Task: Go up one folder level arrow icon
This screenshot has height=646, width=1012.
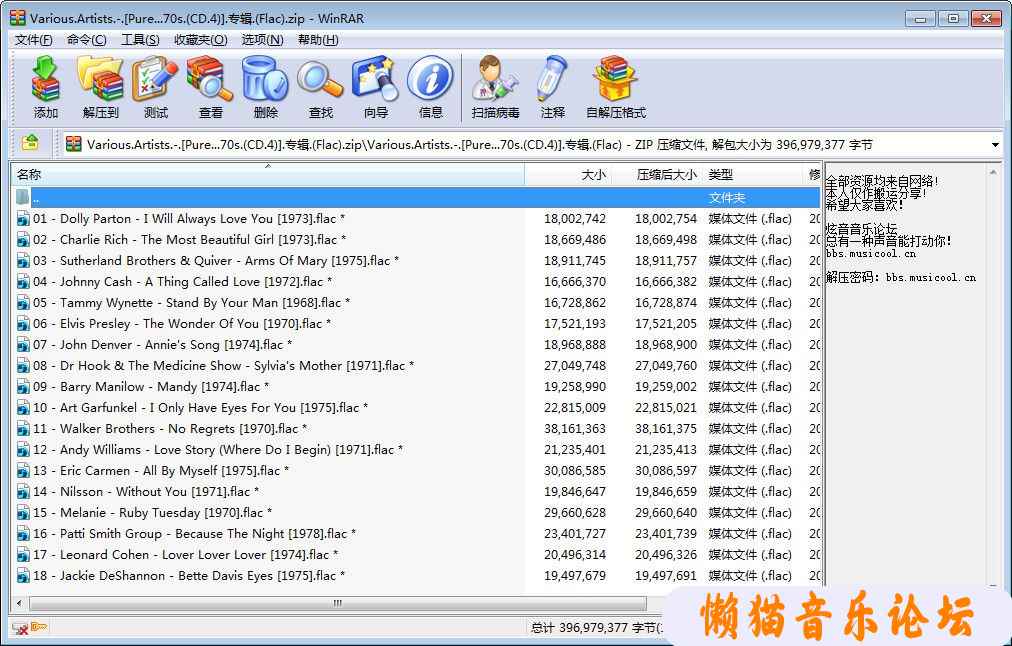Action: point(30,143)
